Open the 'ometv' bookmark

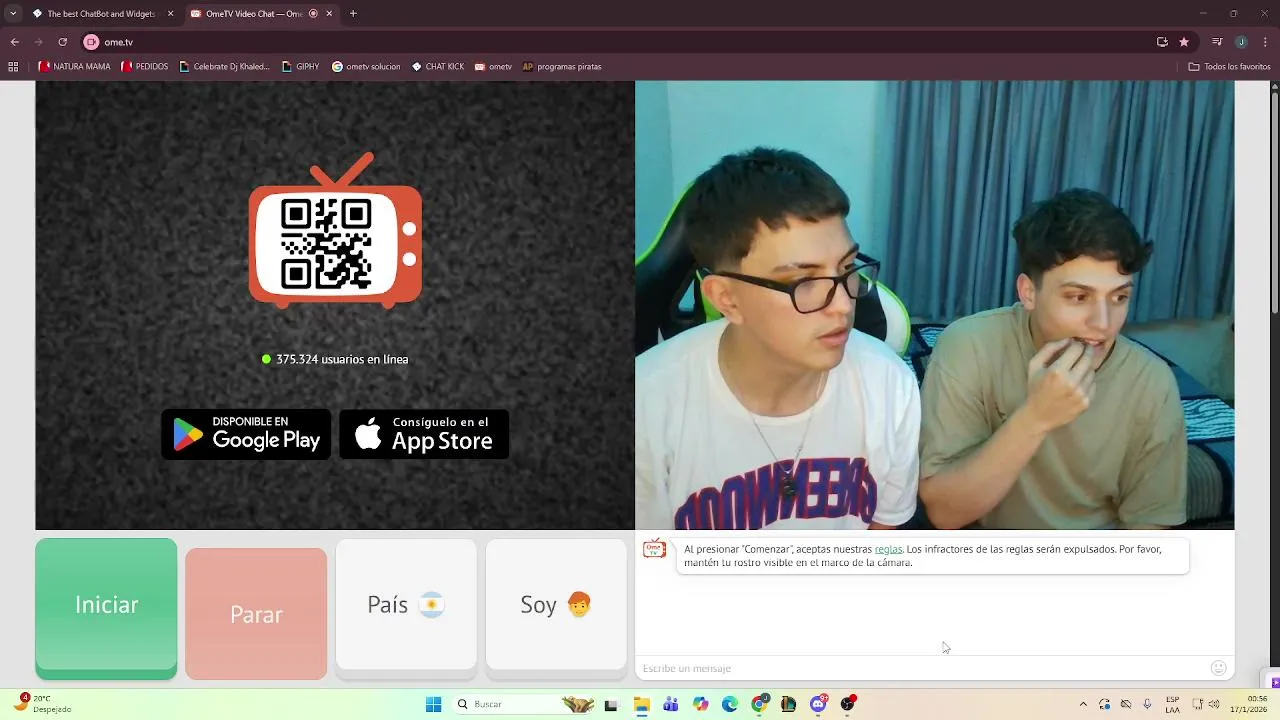click(493, 67)
